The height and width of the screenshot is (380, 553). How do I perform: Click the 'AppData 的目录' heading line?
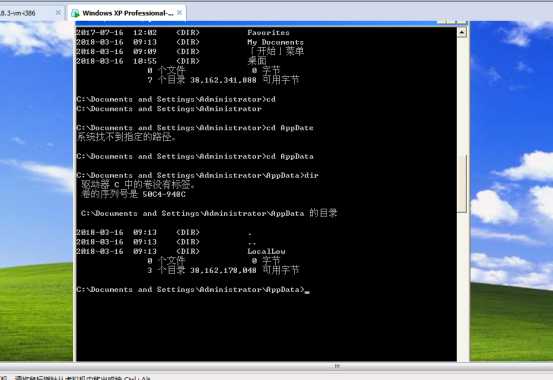click(209, 213)
